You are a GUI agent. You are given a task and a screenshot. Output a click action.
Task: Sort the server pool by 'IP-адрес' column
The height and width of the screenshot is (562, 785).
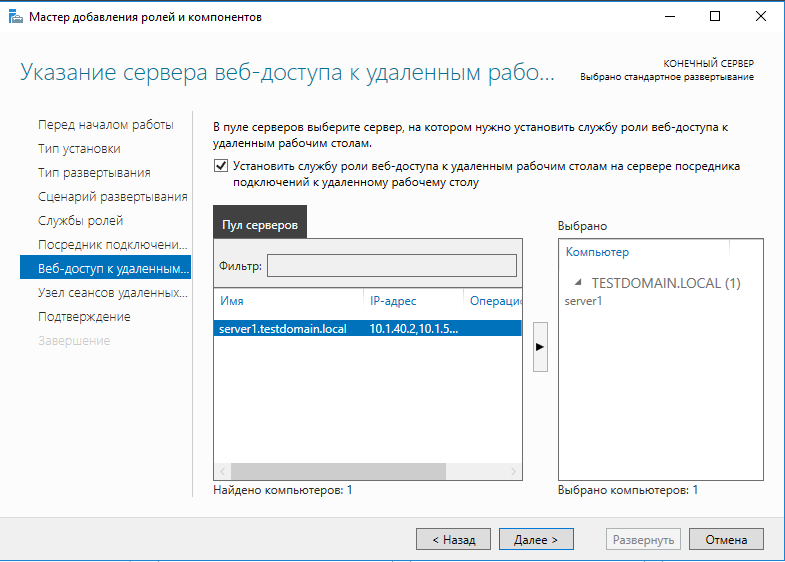tap(410, 300)
